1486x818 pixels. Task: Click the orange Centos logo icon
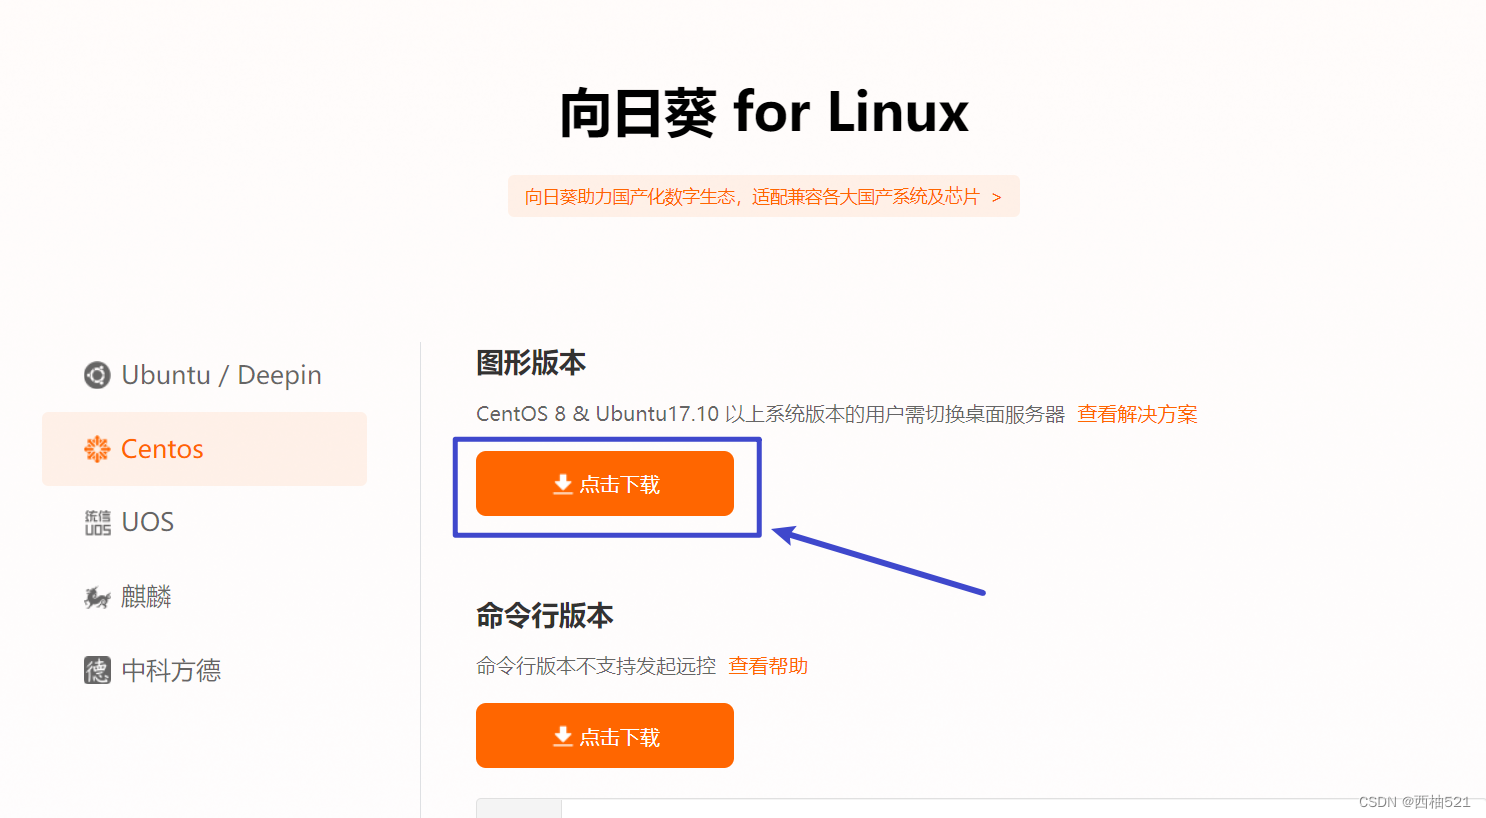(x=97, y=449)
